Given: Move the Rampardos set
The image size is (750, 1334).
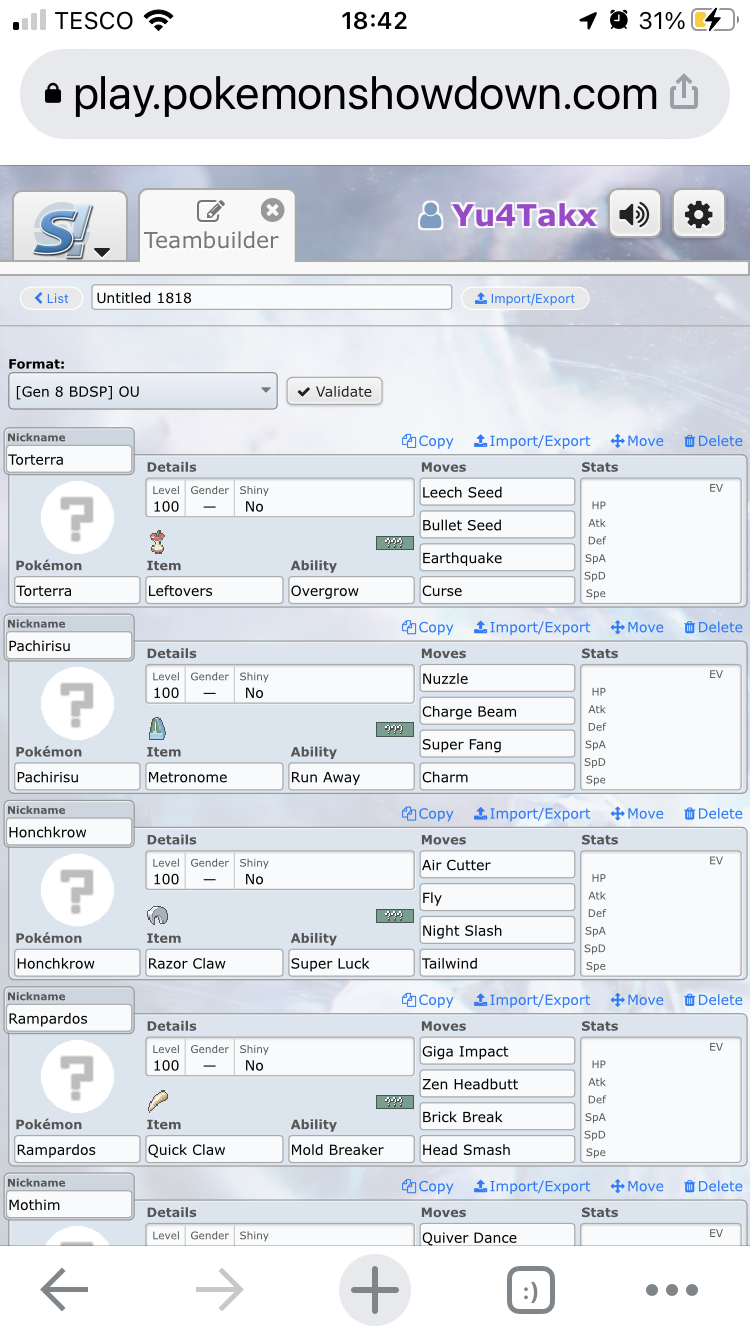Looking at the screenshot, I should click(637, 1000).
